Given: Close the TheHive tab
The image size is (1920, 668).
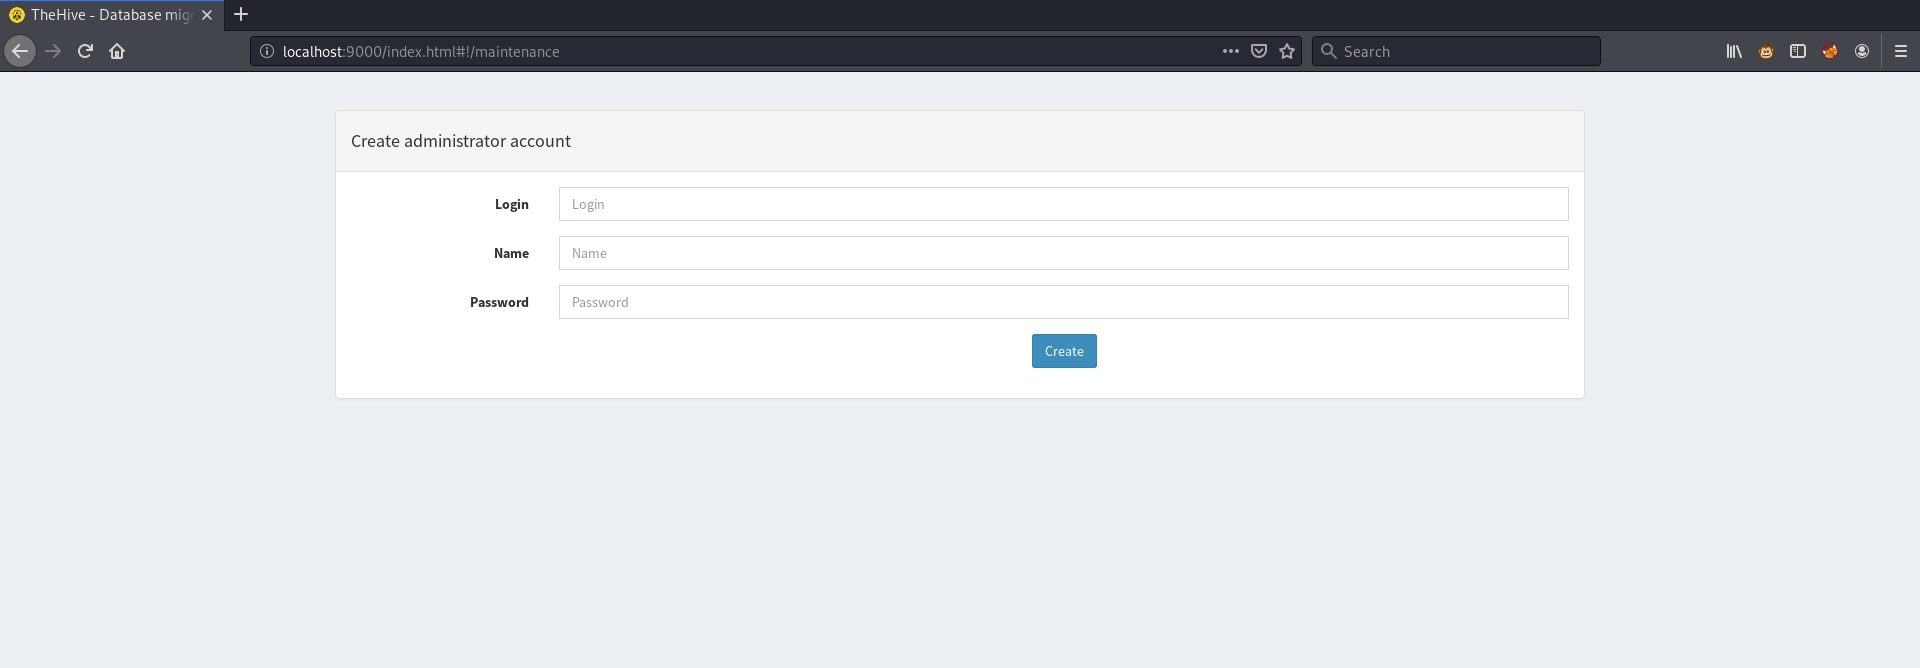Looking at the screenshot, I should (x=207, y=15).
